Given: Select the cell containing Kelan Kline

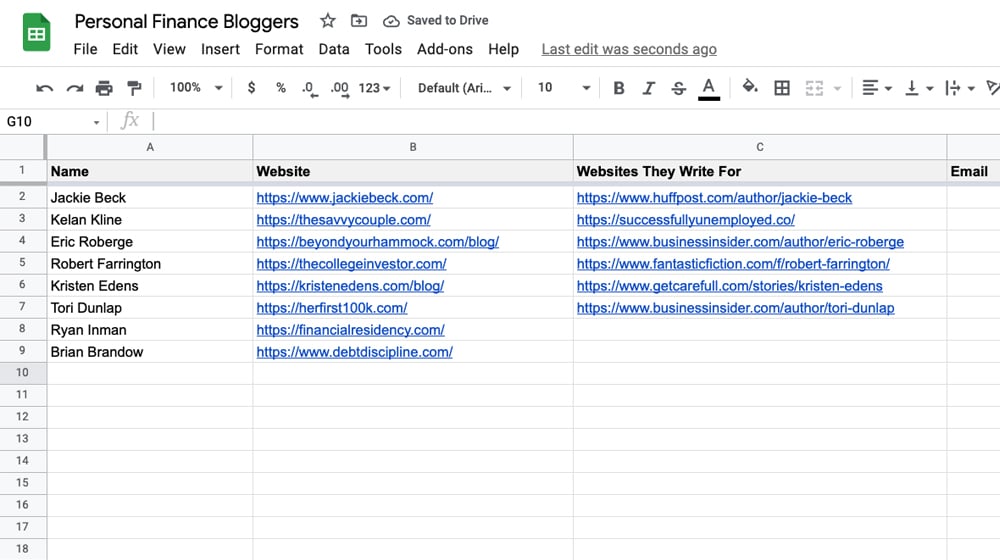Looking at the screenshot, I should point(150,220).
